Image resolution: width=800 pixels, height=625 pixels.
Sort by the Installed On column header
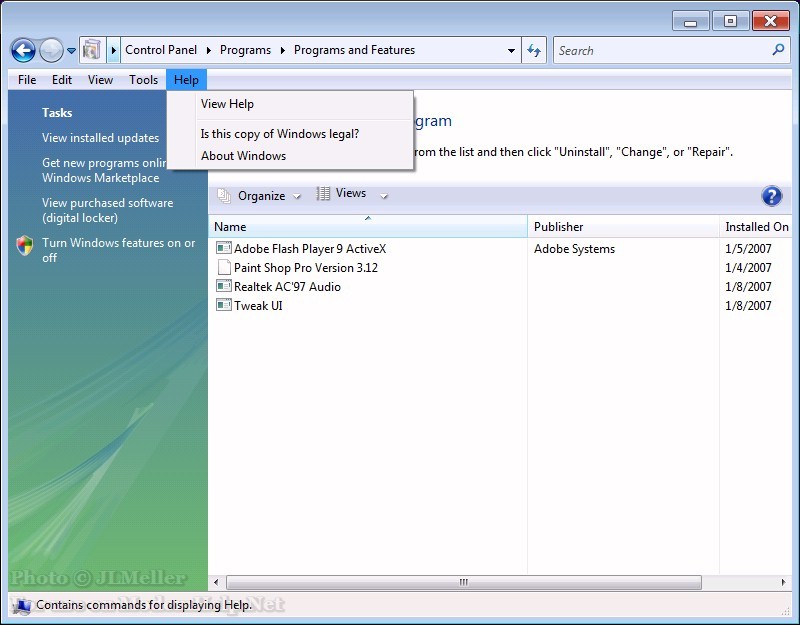[756, 227]
